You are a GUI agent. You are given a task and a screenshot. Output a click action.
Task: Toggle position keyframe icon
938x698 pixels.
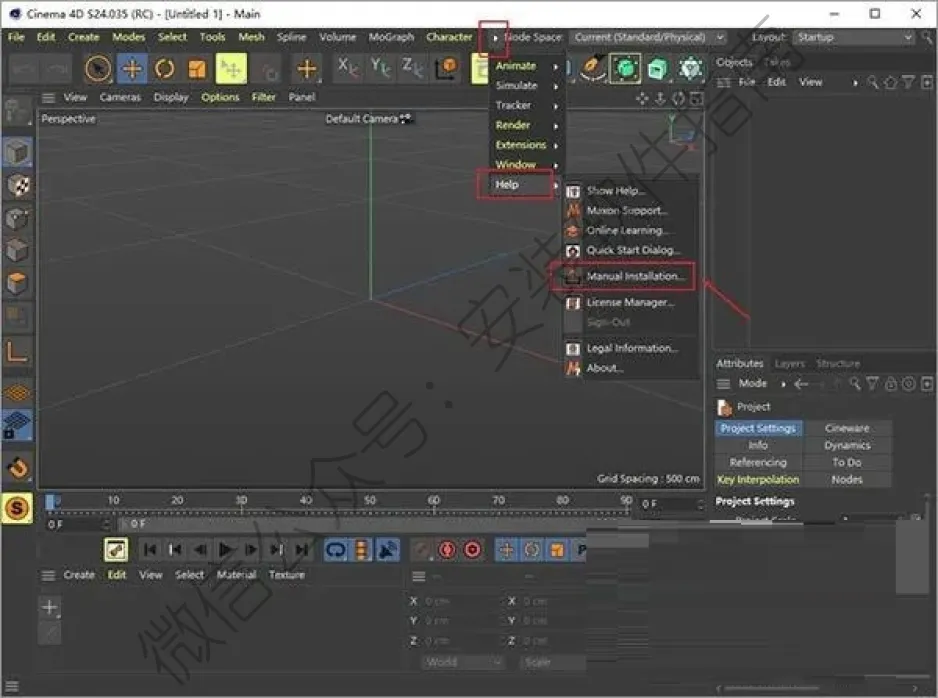point(507,550)
